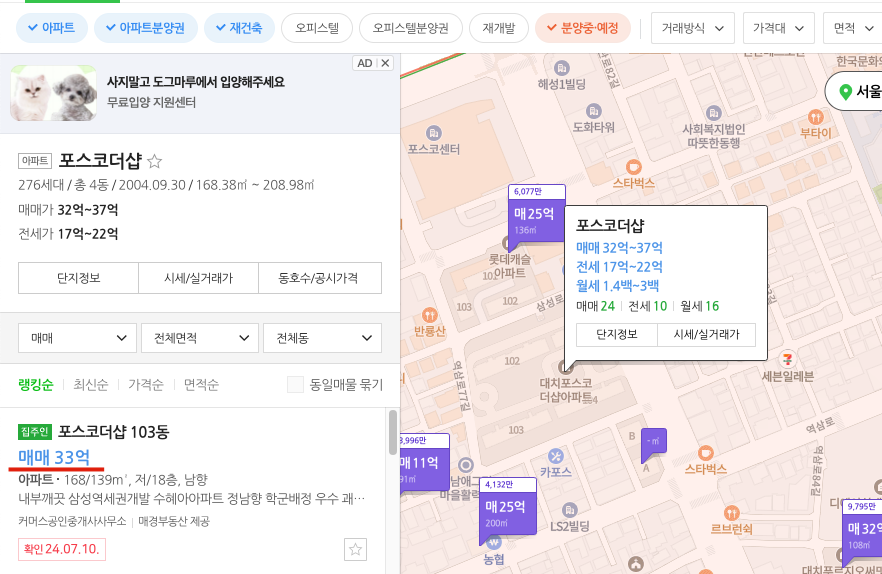Select the 매 25억 200㎡ map marker
882x574 pixels.
[x=507, y=506]
